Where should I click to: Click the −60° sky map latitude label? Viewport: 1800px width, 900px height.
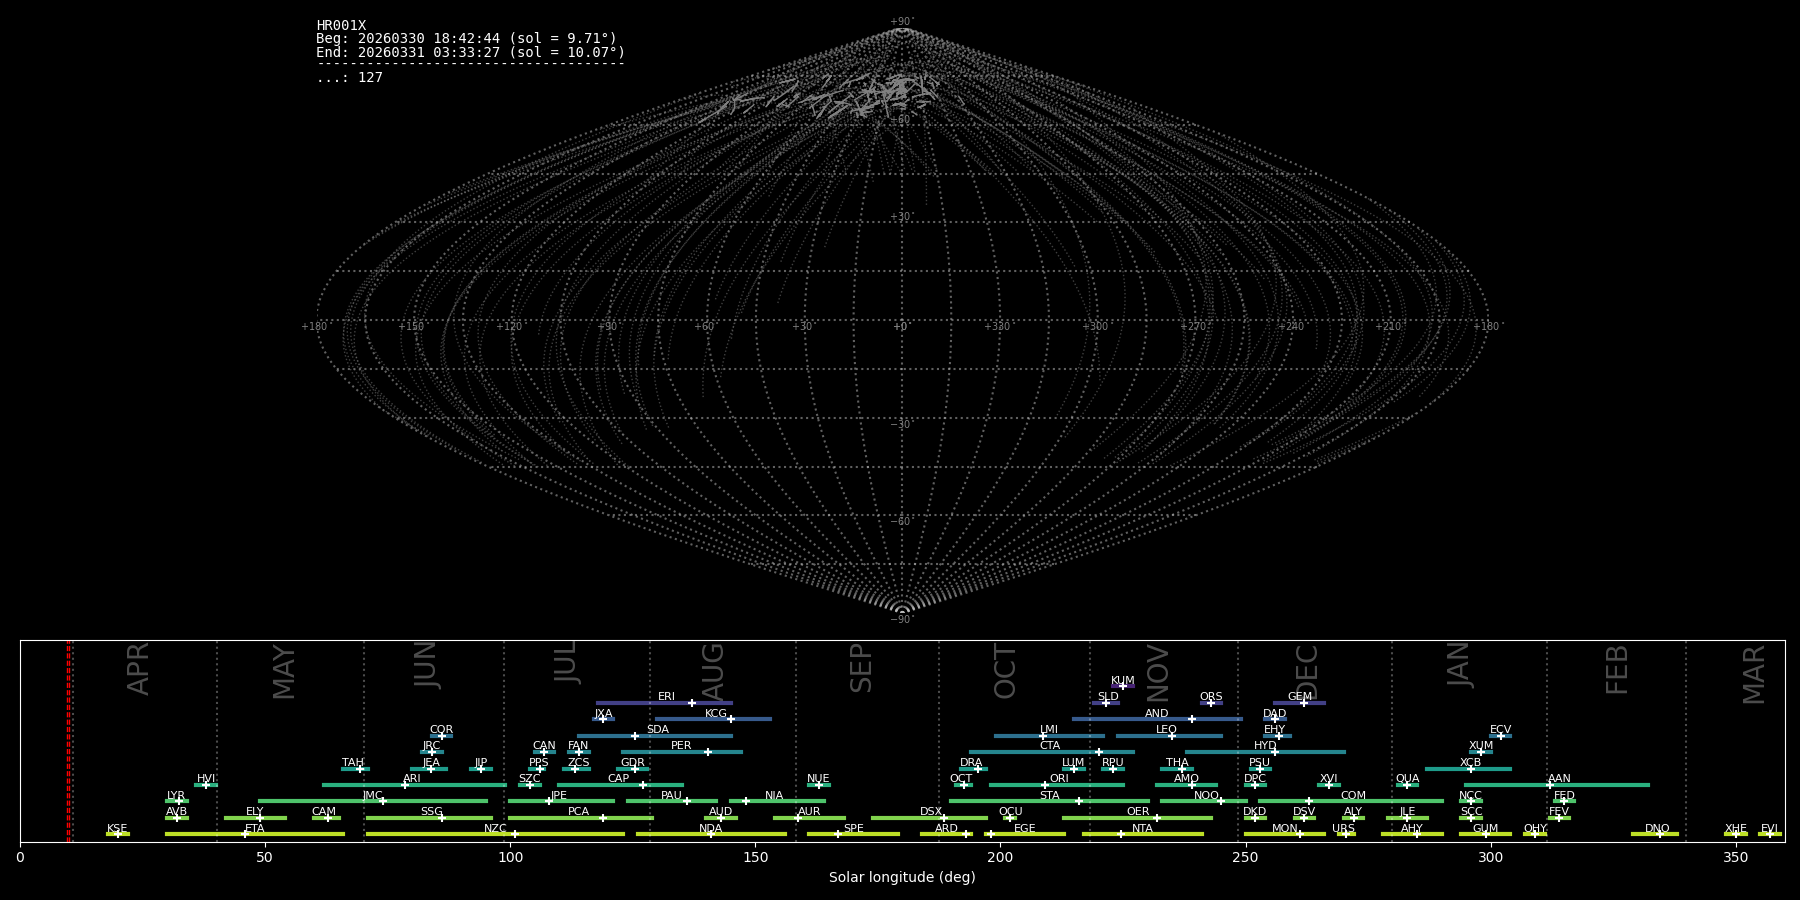(x=901, y=521)
